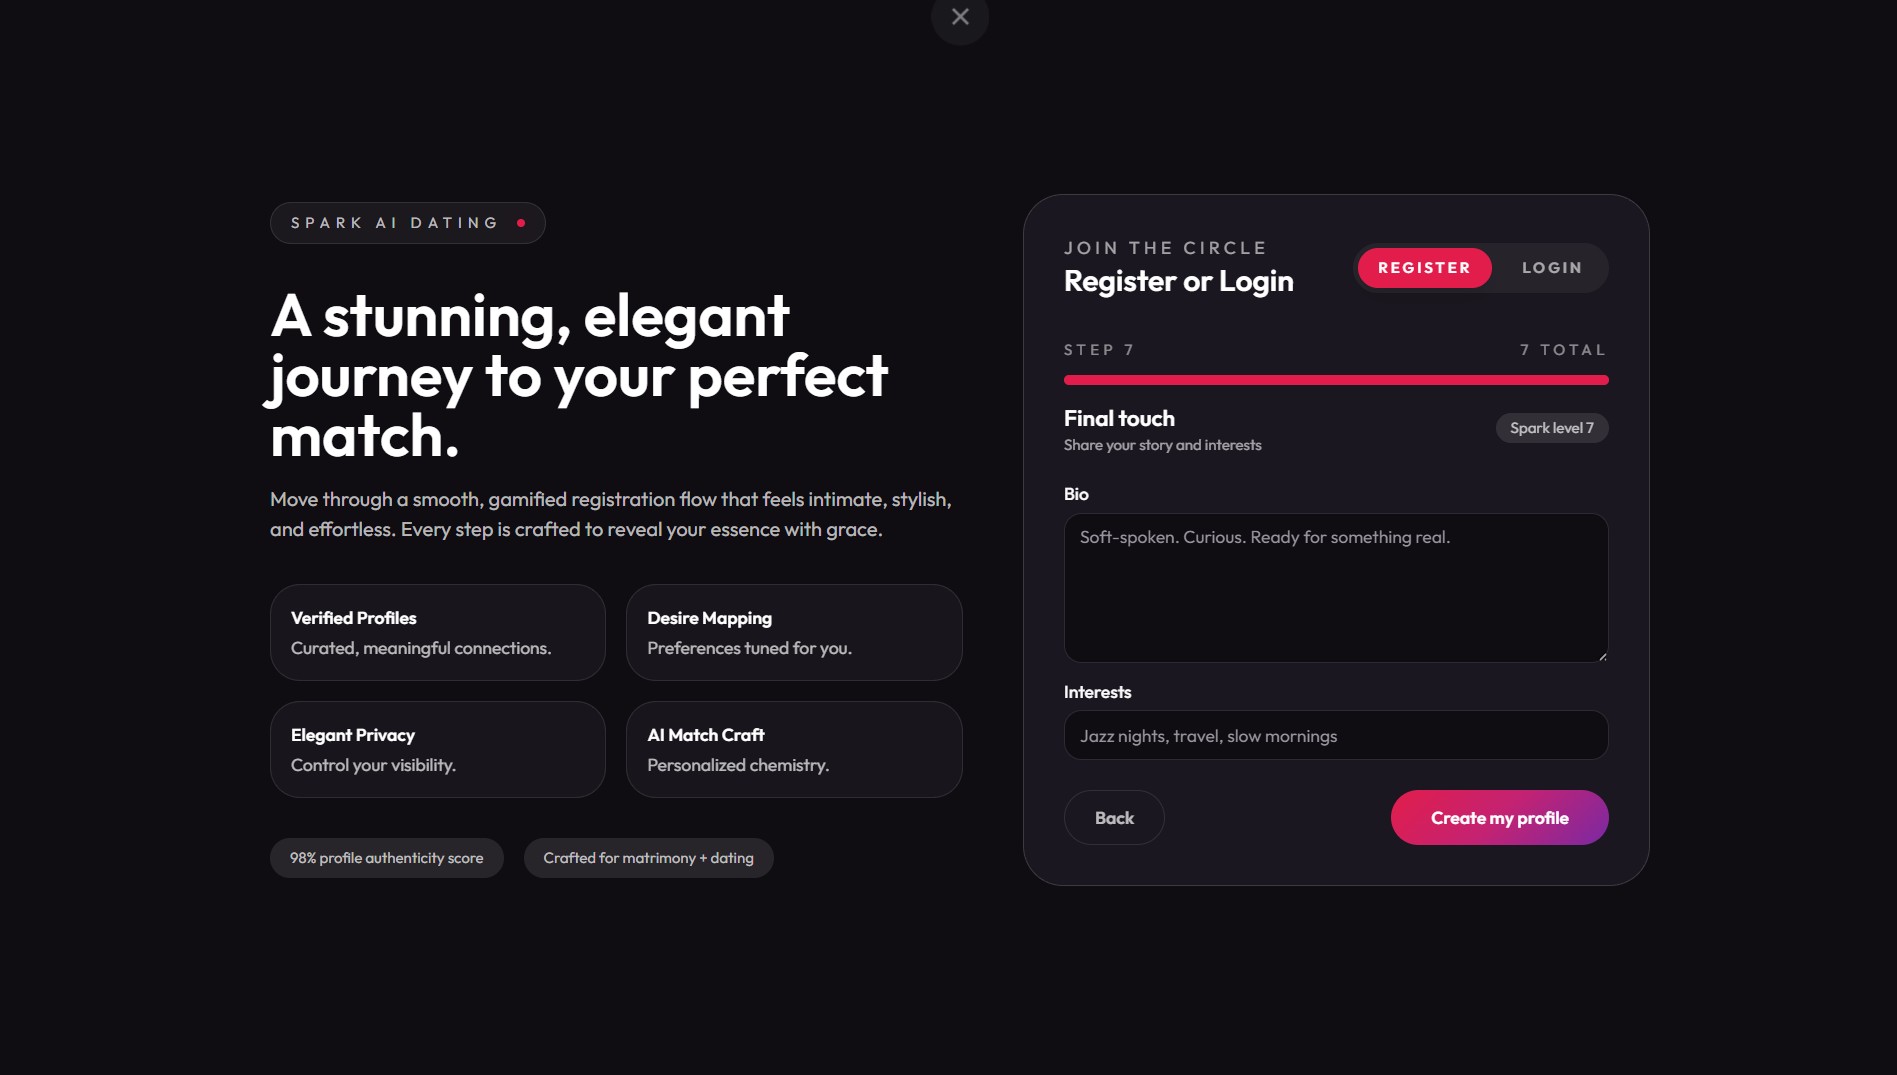Select the Elegant Privacy feature card
The width and height of the screenshot is (1897, 1075).
click(x=438, y=749)
